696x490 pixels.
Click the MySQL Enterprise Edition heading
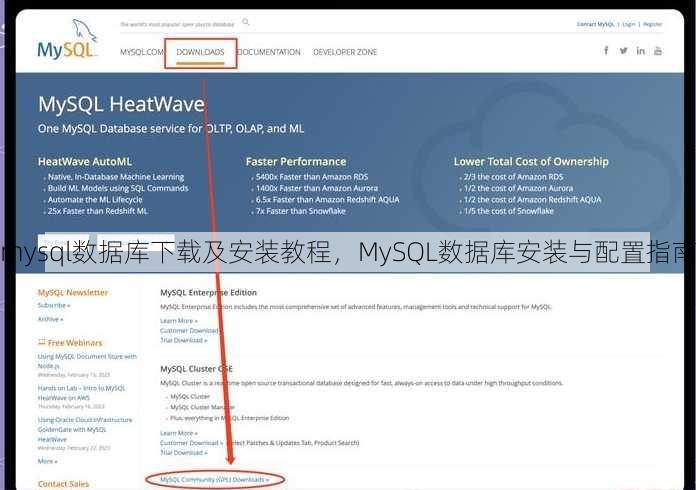208,292
